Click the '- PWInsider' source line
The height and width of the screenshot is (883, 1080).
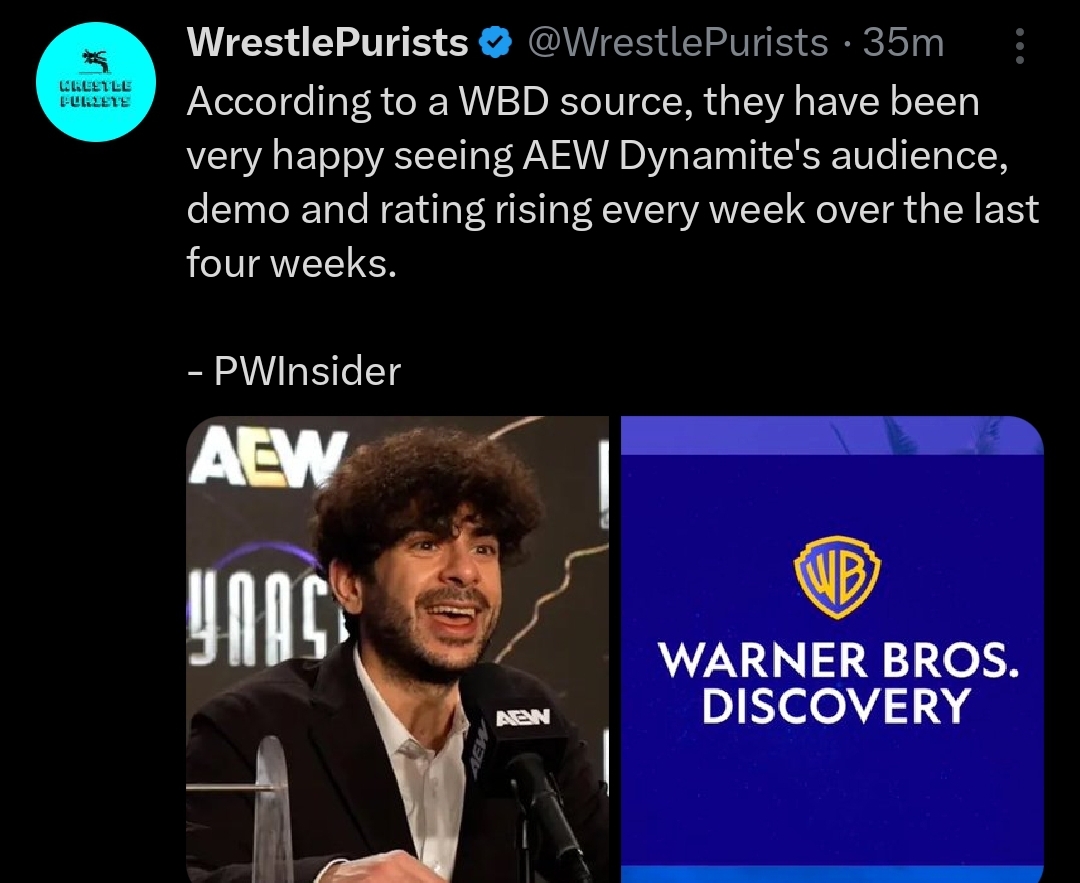click(x=293, y=371)
